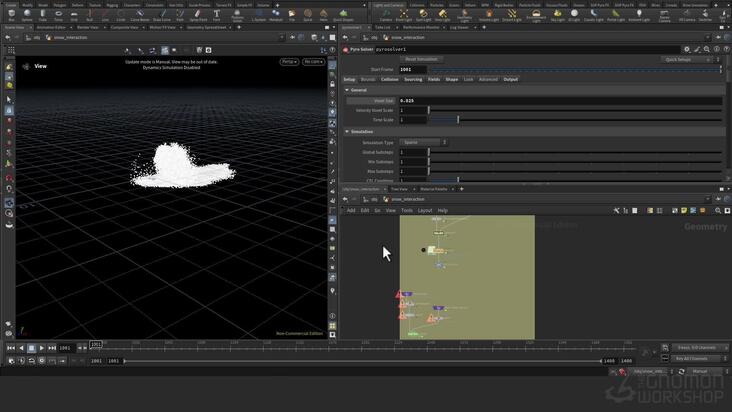This screenshot has width=732, height=412.
Task: Jump to the first frame button
Action: [11, 348]
